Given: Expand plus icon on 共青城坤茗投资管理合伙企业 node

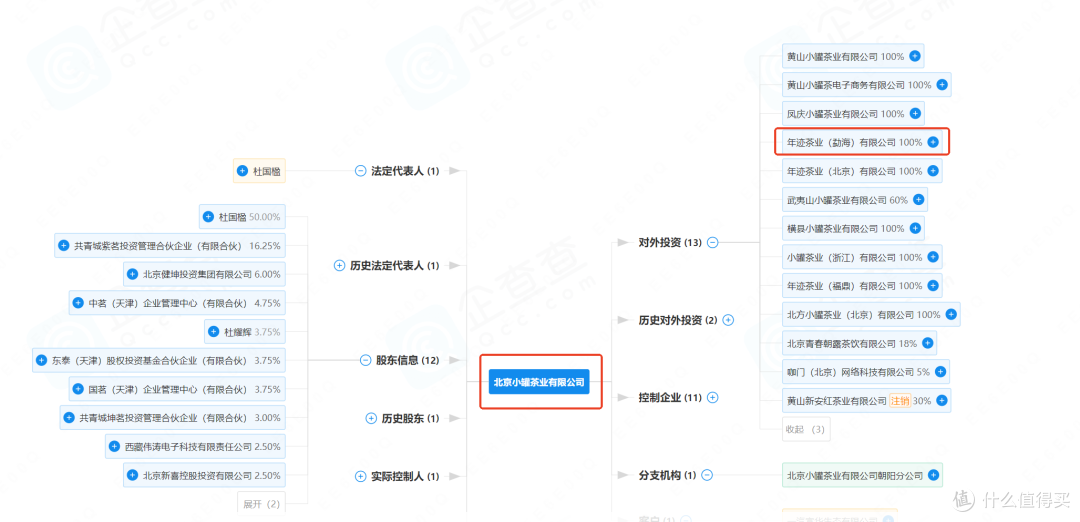Looking at the screenshot, I should [69, 417].
